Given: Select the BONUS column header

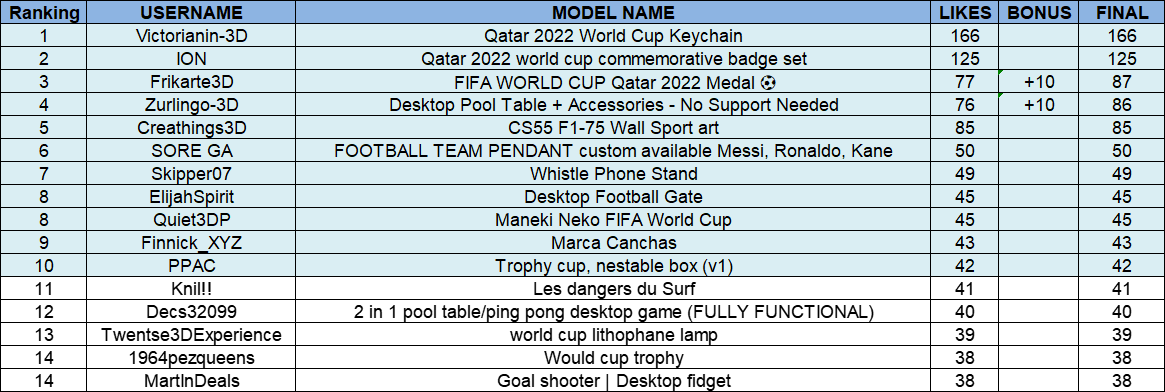Looking at the screenshot, I should pyautogui.click(x=1039, y=13).
